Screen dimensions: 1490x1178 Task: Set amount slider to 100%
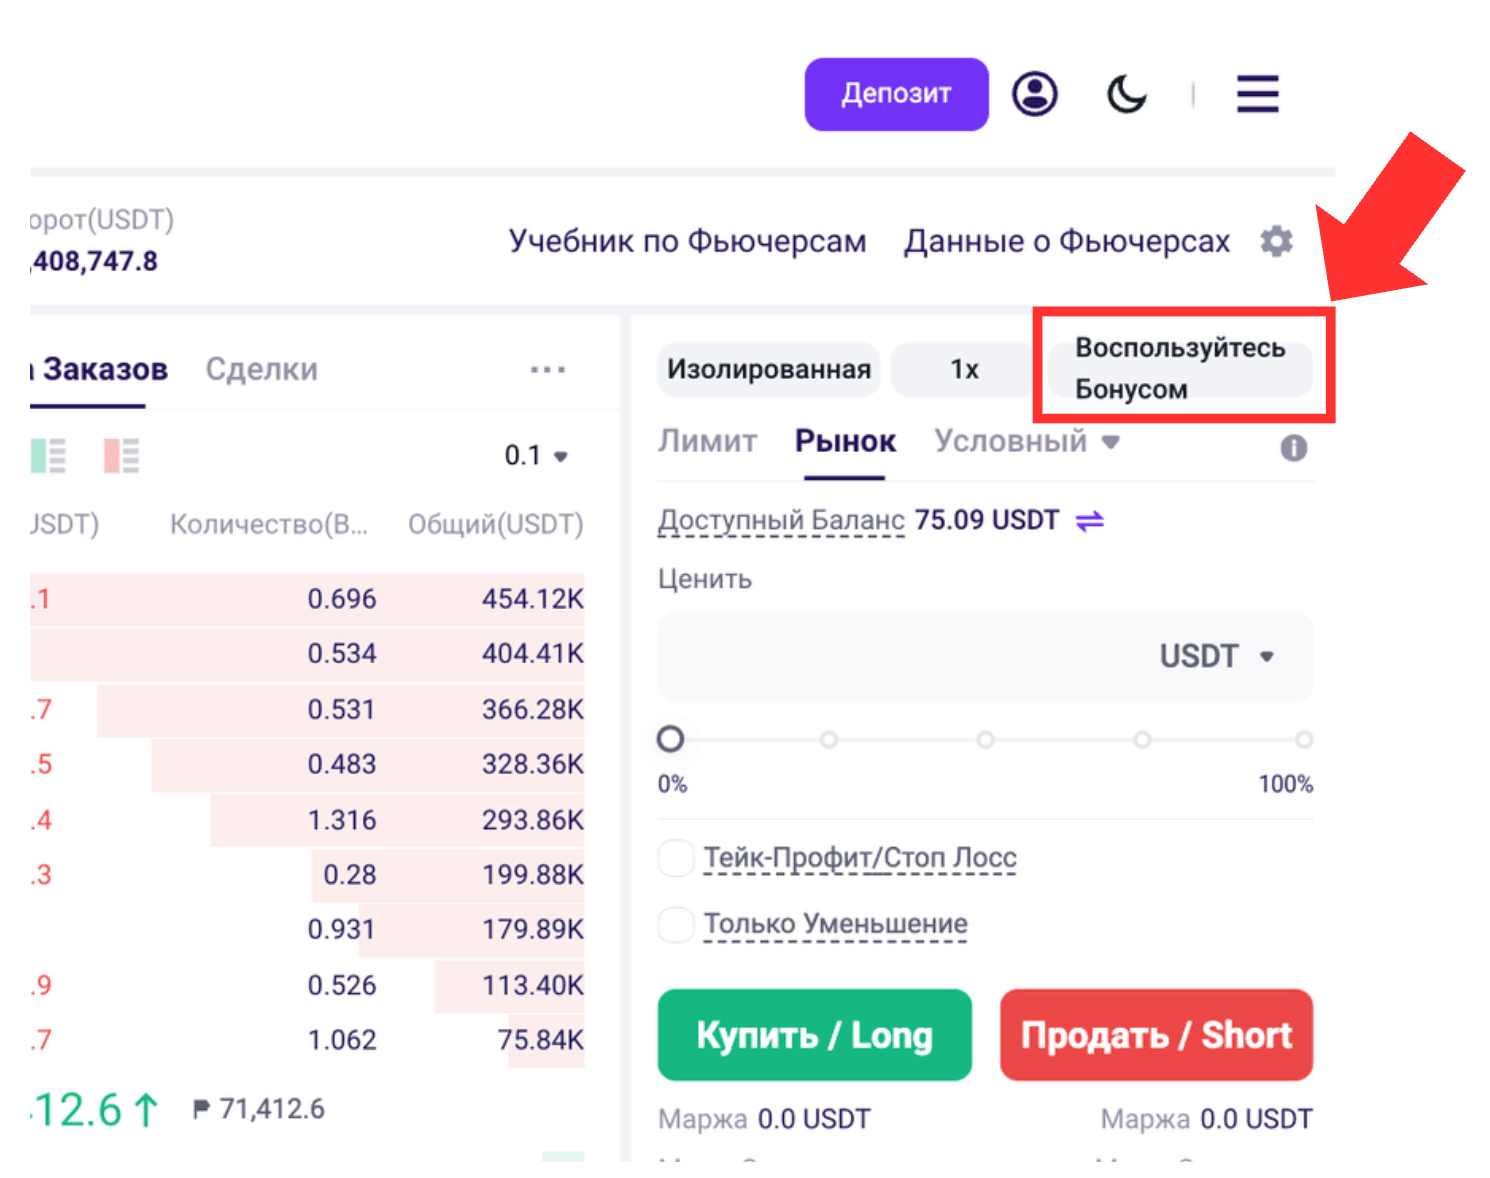coord(1304,740)
